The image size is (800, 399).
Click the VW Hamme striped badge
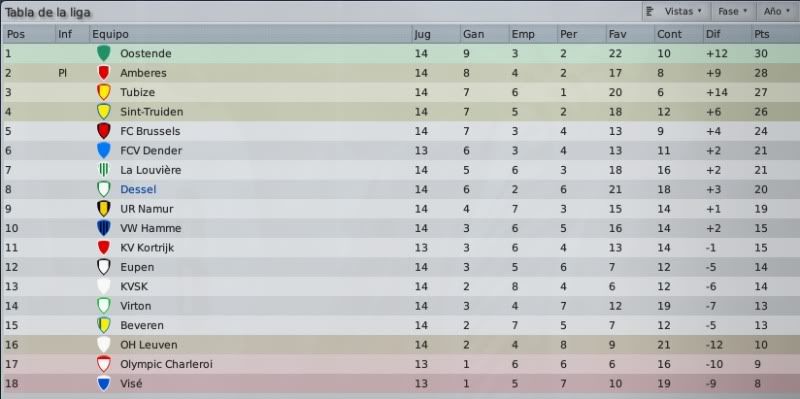pyautogui.click(x=104, y=228)
